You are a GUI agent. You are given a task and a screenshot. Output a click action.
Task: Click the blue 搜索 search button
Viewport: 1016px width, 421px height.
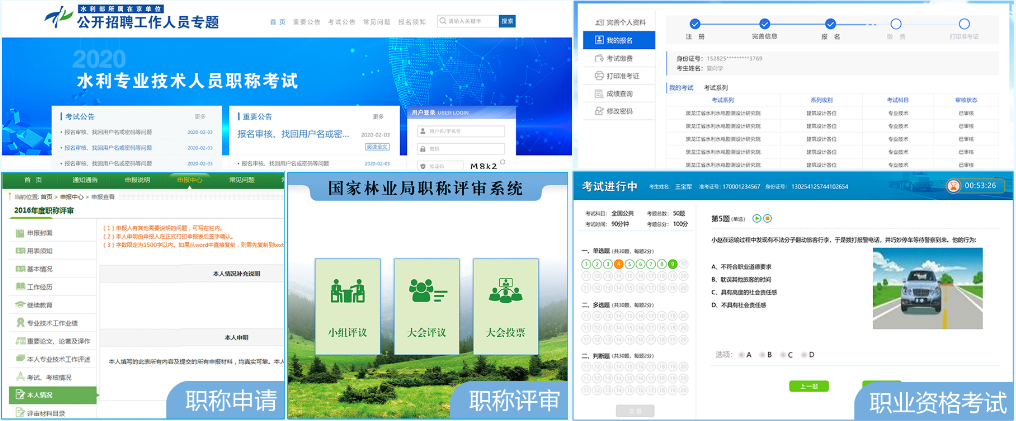tap(507, 20)
